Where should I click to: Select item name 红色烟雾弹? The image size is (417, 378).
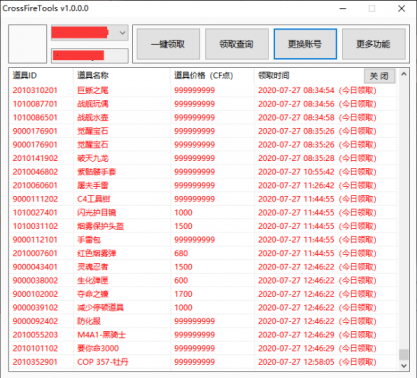97,253
